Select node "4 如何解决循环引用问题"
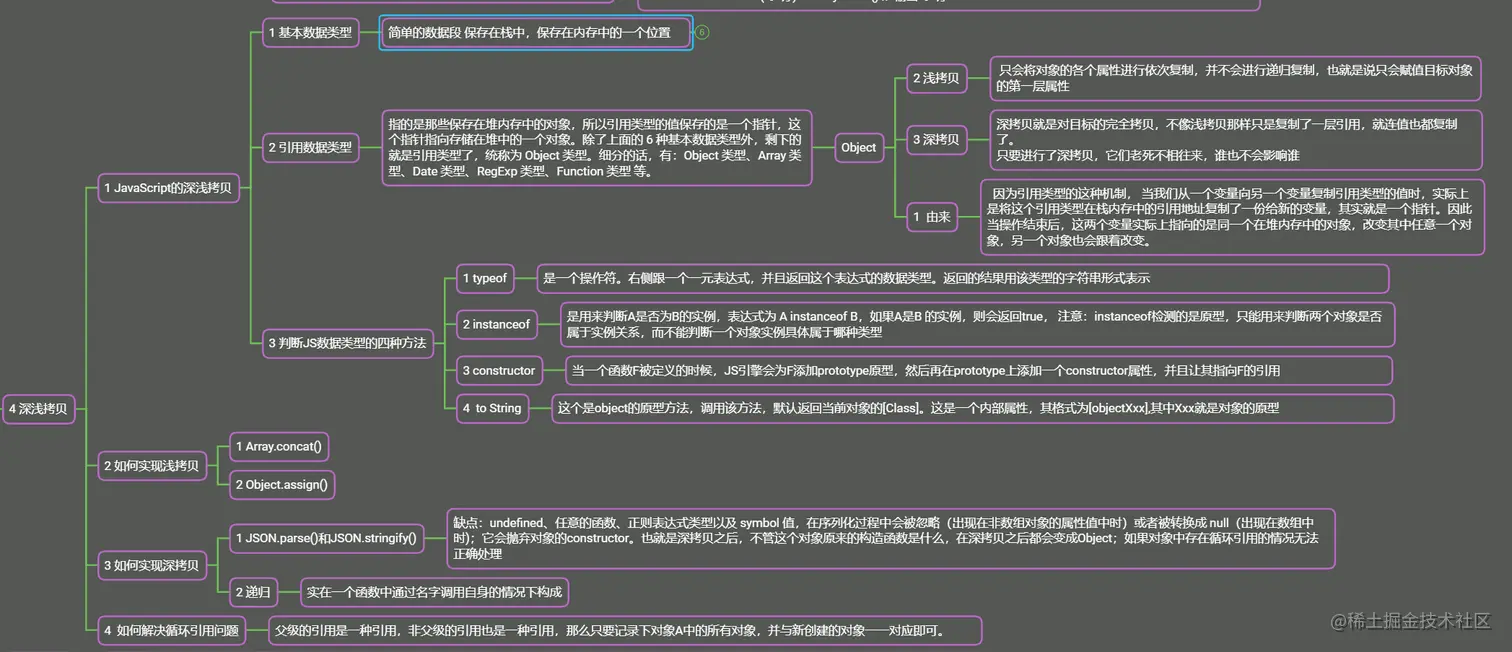 [171, 630]
